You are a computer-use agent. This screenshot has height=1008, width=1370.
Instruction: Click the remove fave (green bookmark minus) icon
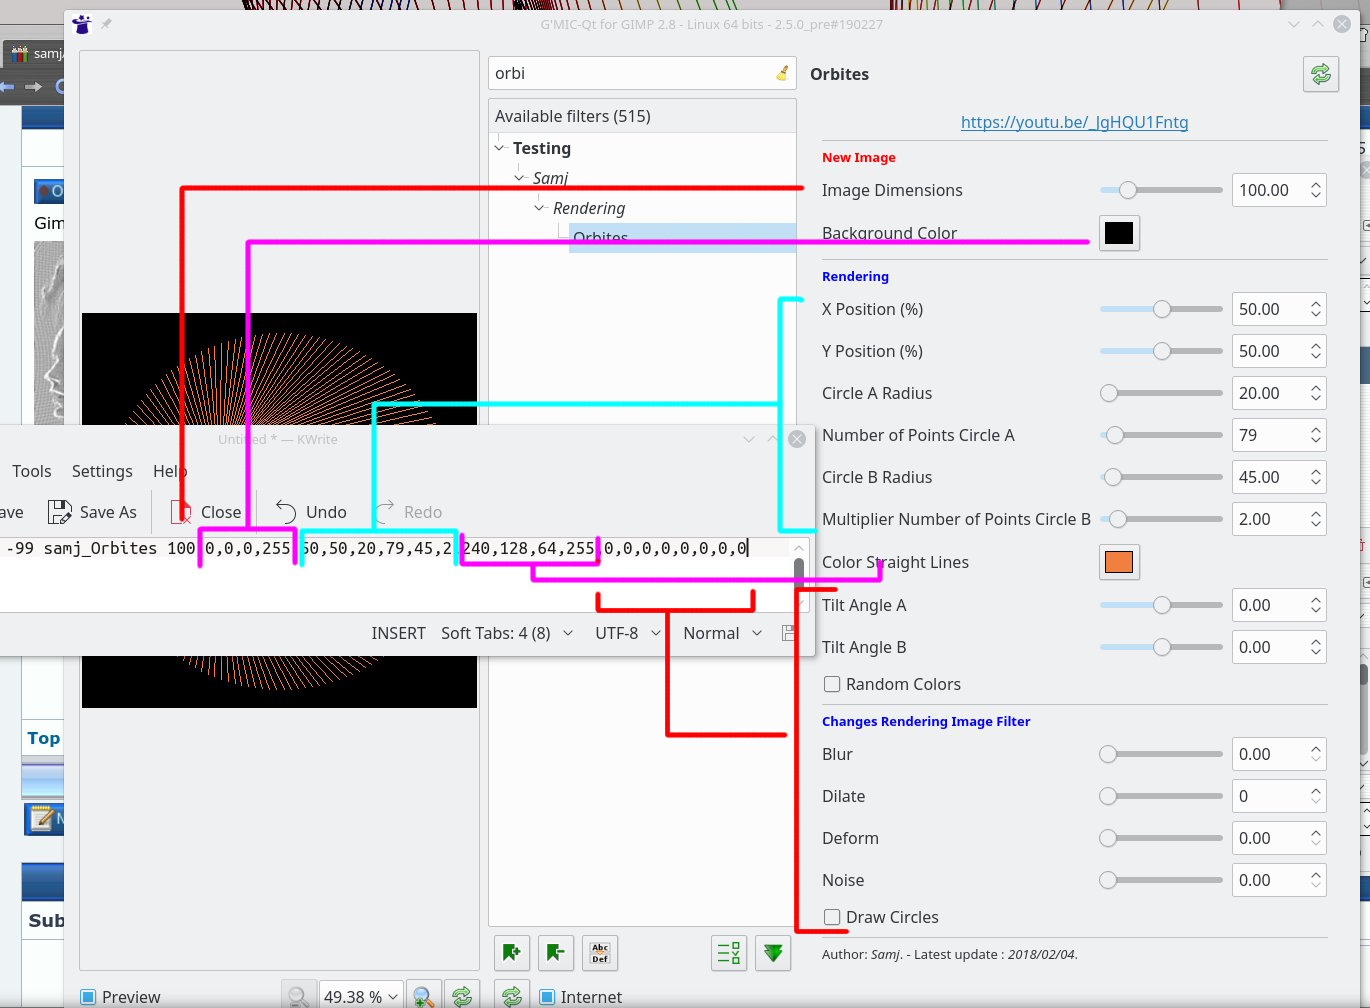tap(556, 953)
